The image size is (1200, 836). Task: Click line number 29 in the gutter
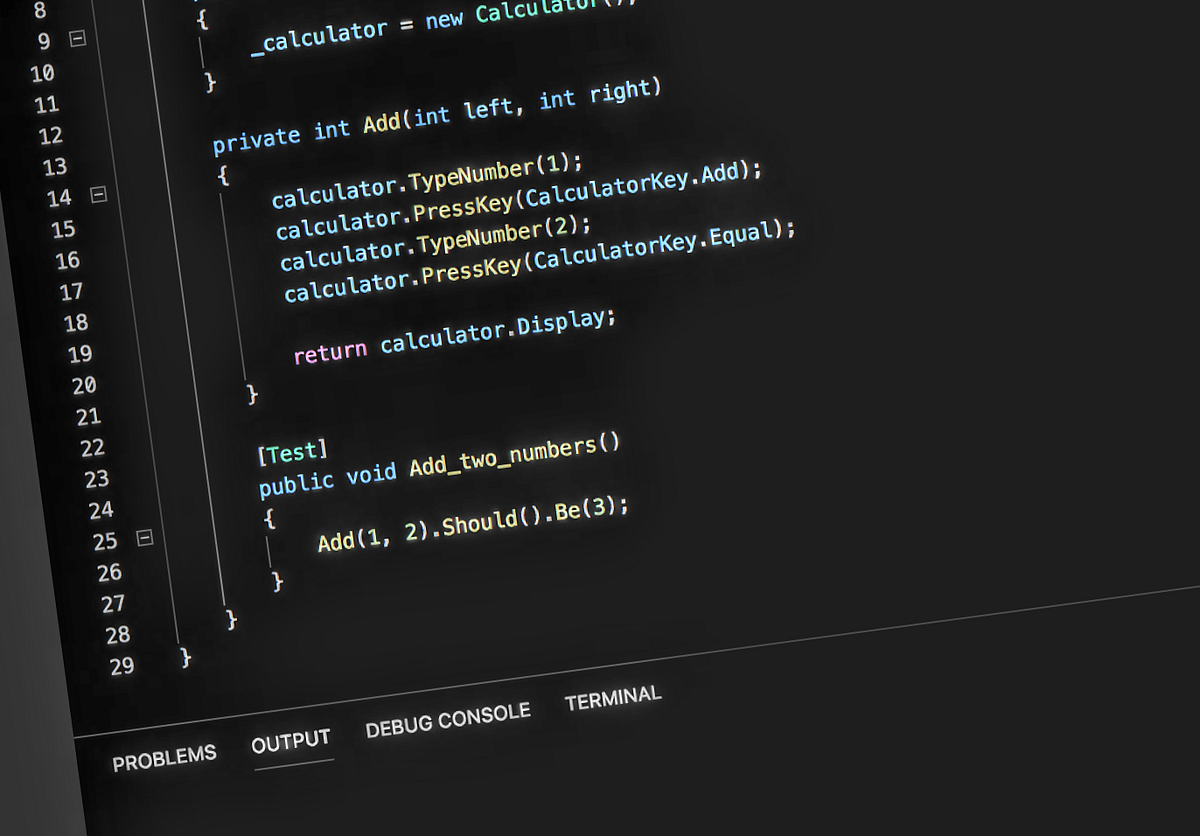[122, 667]
